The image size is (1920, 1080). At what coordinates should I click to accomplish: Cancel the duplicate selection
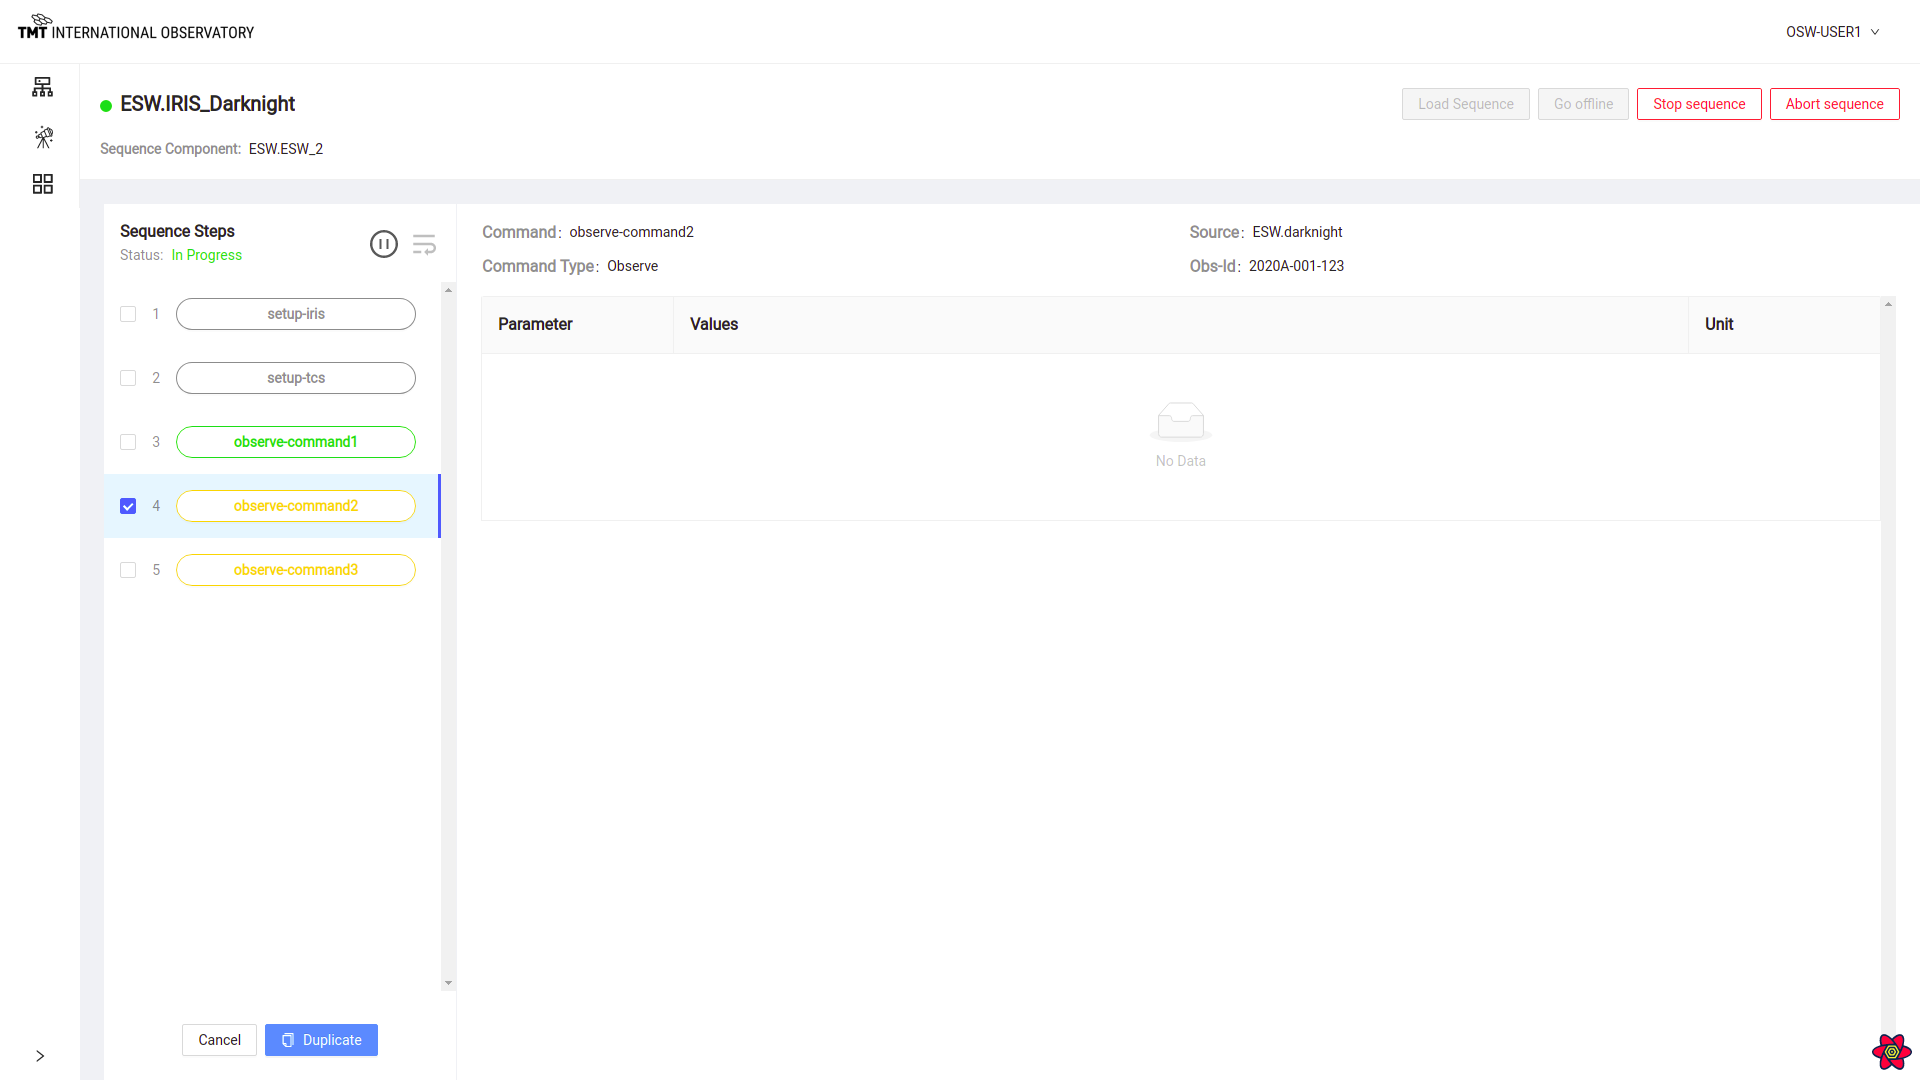click(219, 1040)
